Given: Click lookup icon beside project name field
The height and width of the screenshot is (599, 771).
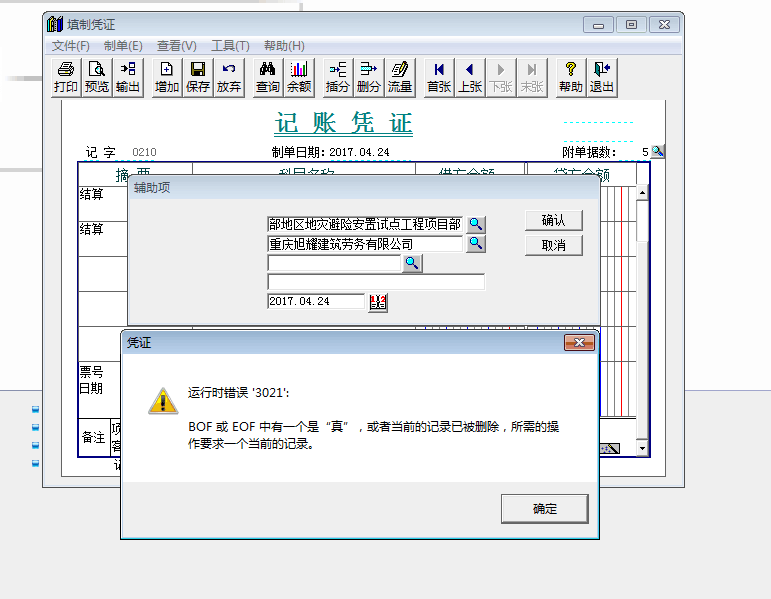Looking at the screenshot, I should (x=475, y=224).
